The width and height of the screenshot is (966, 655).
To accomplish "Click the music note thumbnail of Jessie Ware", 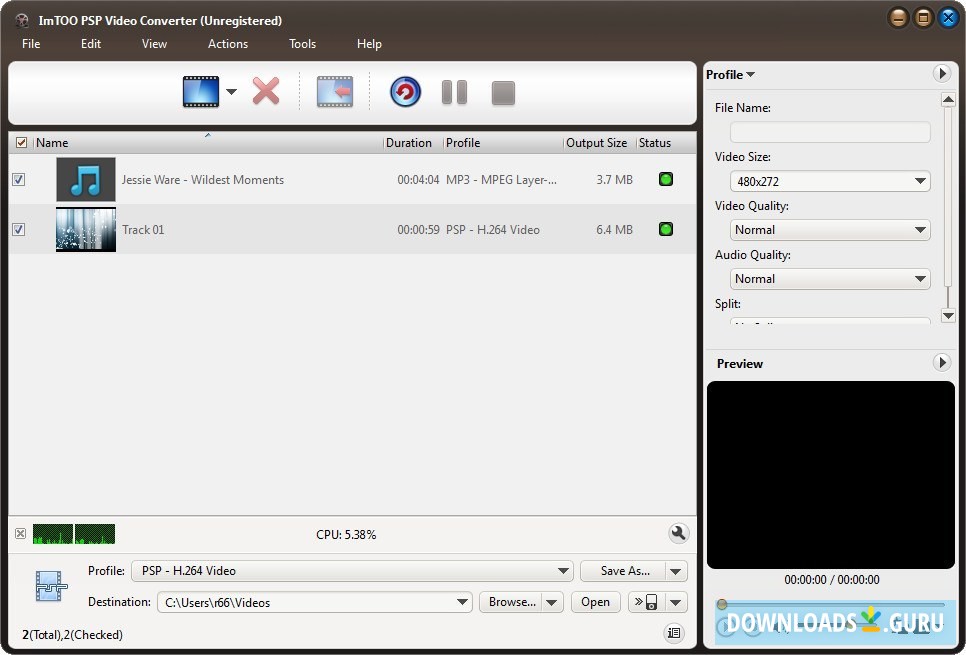I will [86, 179].
